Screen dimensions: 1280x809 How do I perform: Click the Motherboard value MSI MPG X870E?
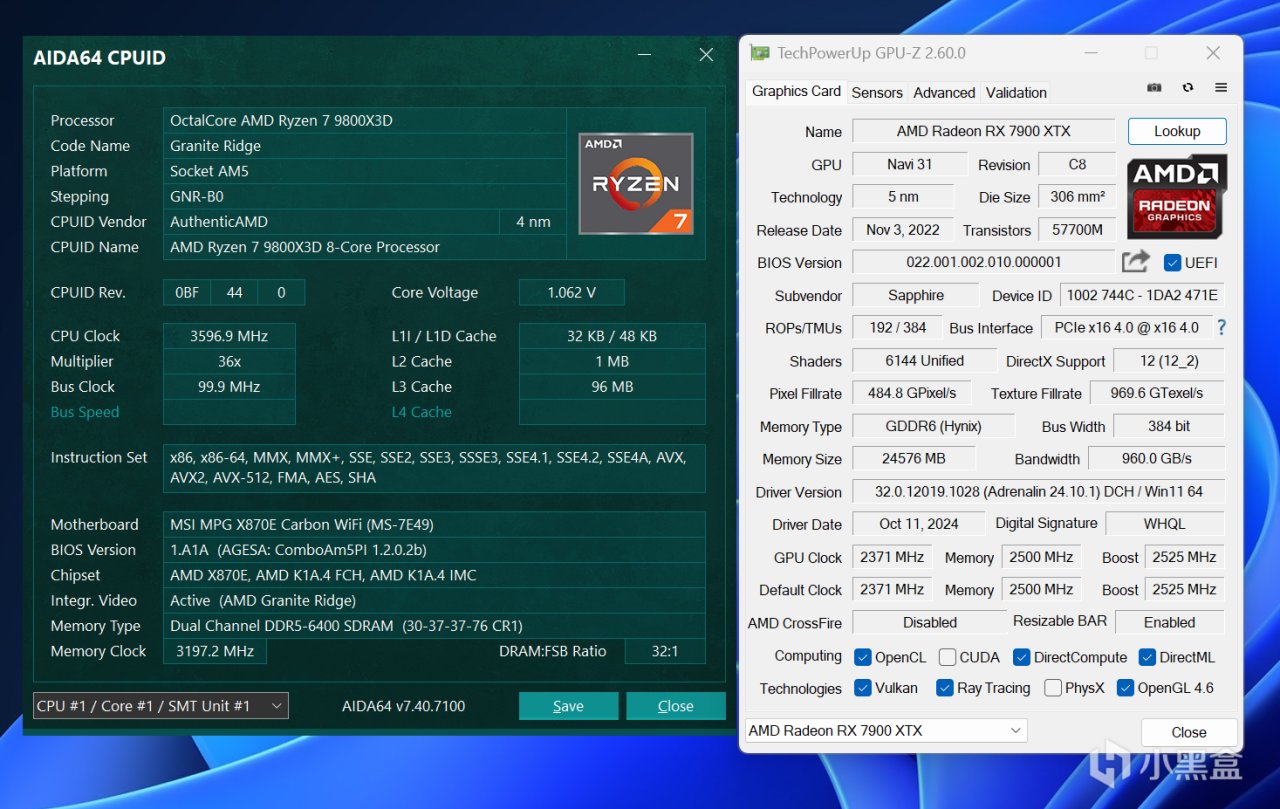[434, 525]
